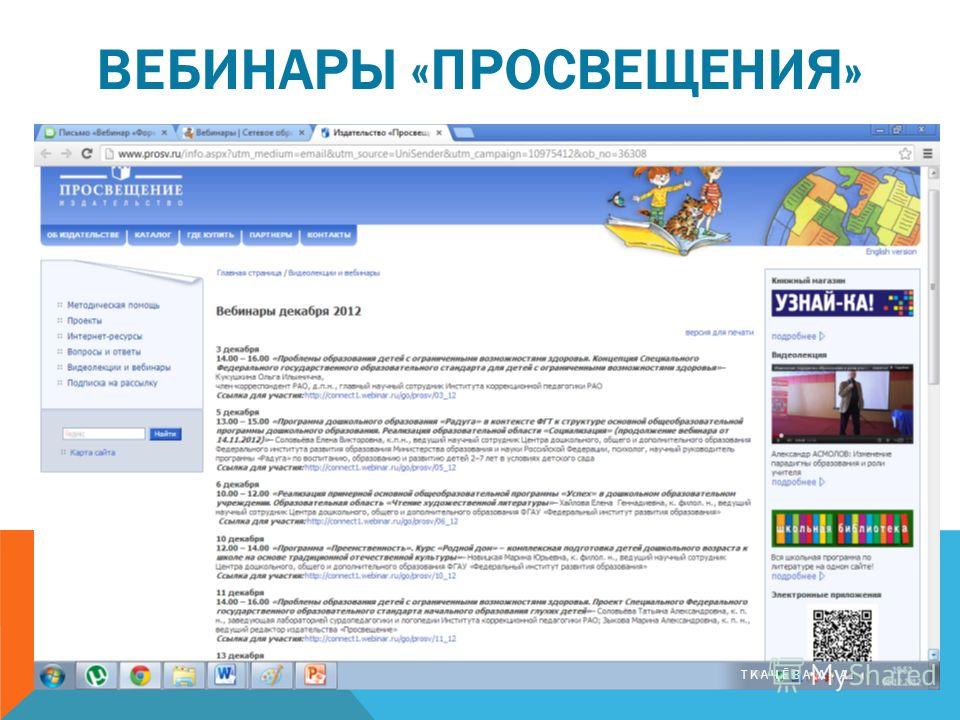Open a new tab with the new-tab button
This screenshot has width=960, height=720.
462,133
